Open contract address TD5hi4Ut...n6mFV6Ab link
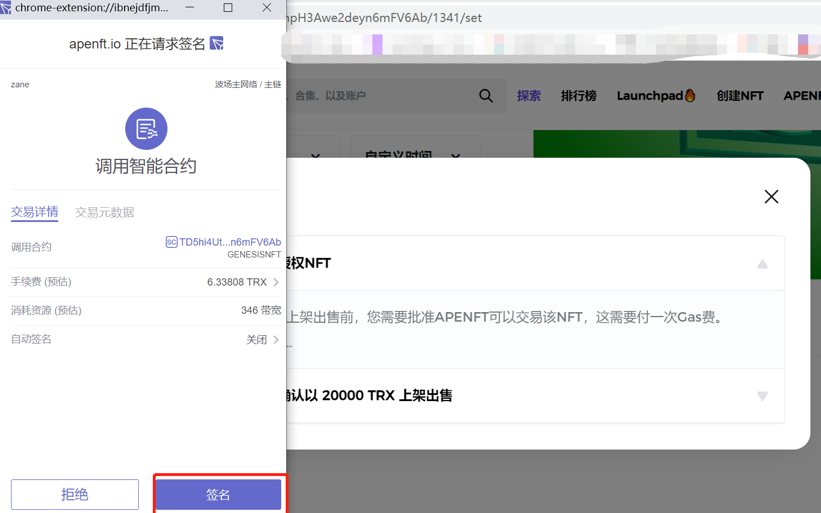The image size is (821, 513). tap(230, 242)
